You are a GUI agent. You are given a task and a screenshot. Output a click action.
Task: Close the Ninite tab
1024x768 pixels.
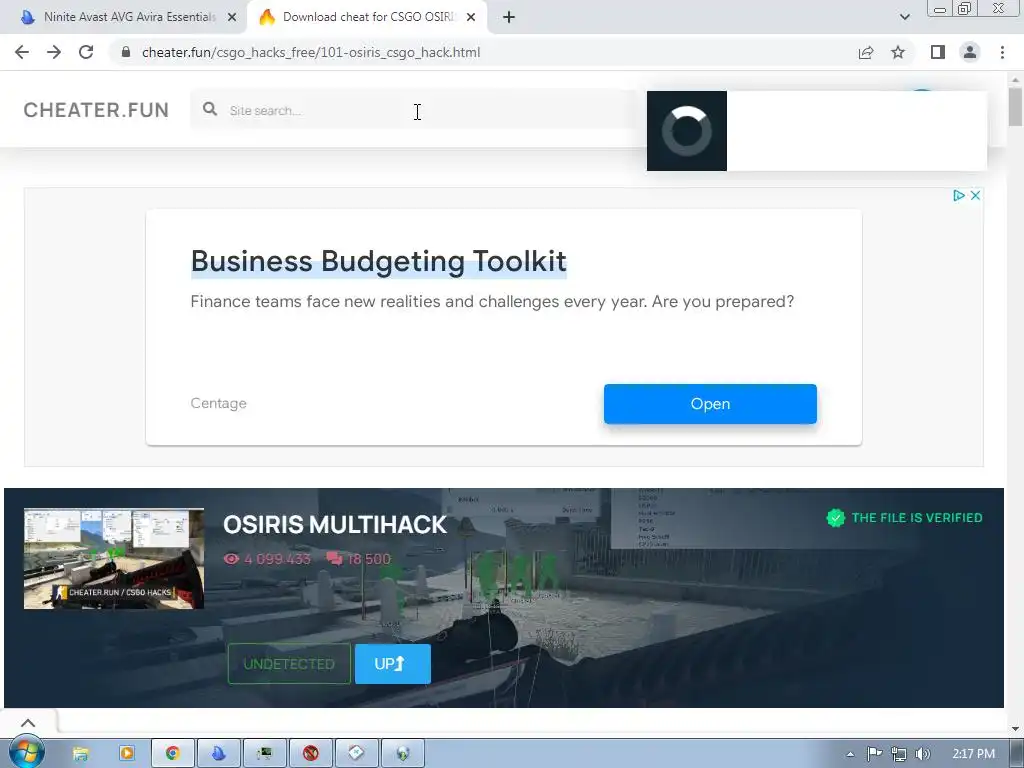coord(232,17)
